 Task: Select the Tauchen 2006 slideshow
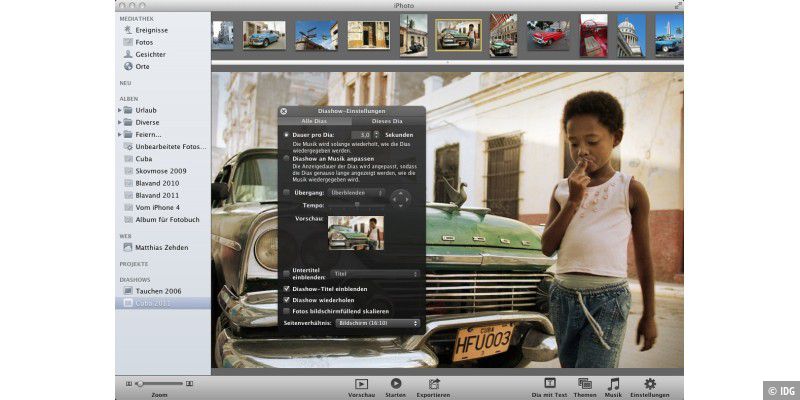pos(159,290)
